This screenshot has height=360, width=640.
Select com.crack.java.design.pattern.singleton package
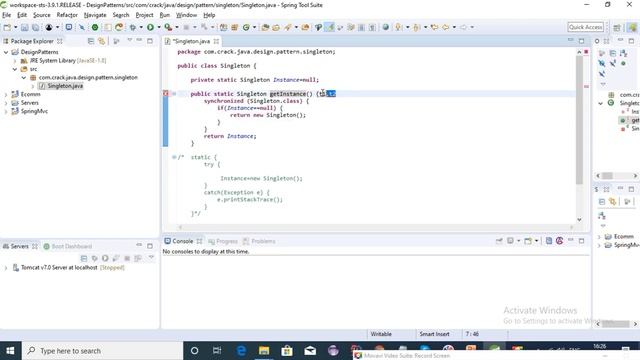pyautogui.click(x=84, y=77)
